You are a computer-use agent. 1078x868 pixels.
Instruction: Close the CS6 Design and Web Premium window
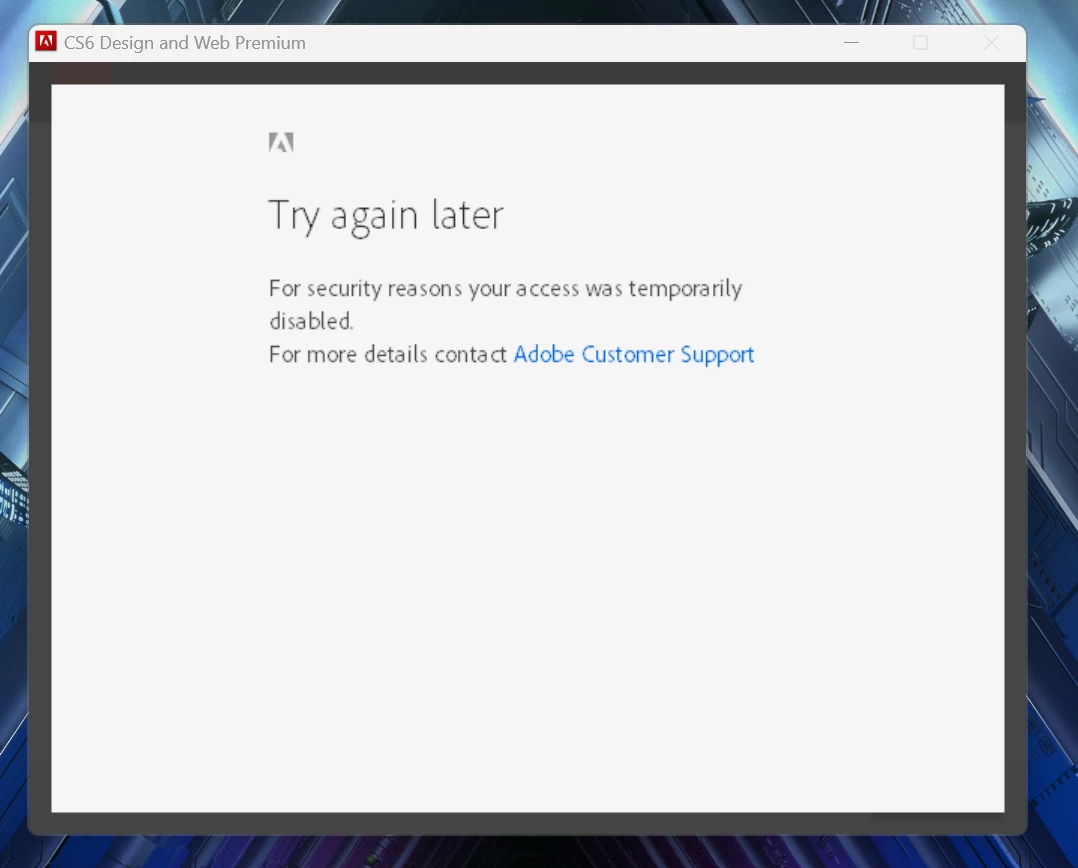click(991, 43)
